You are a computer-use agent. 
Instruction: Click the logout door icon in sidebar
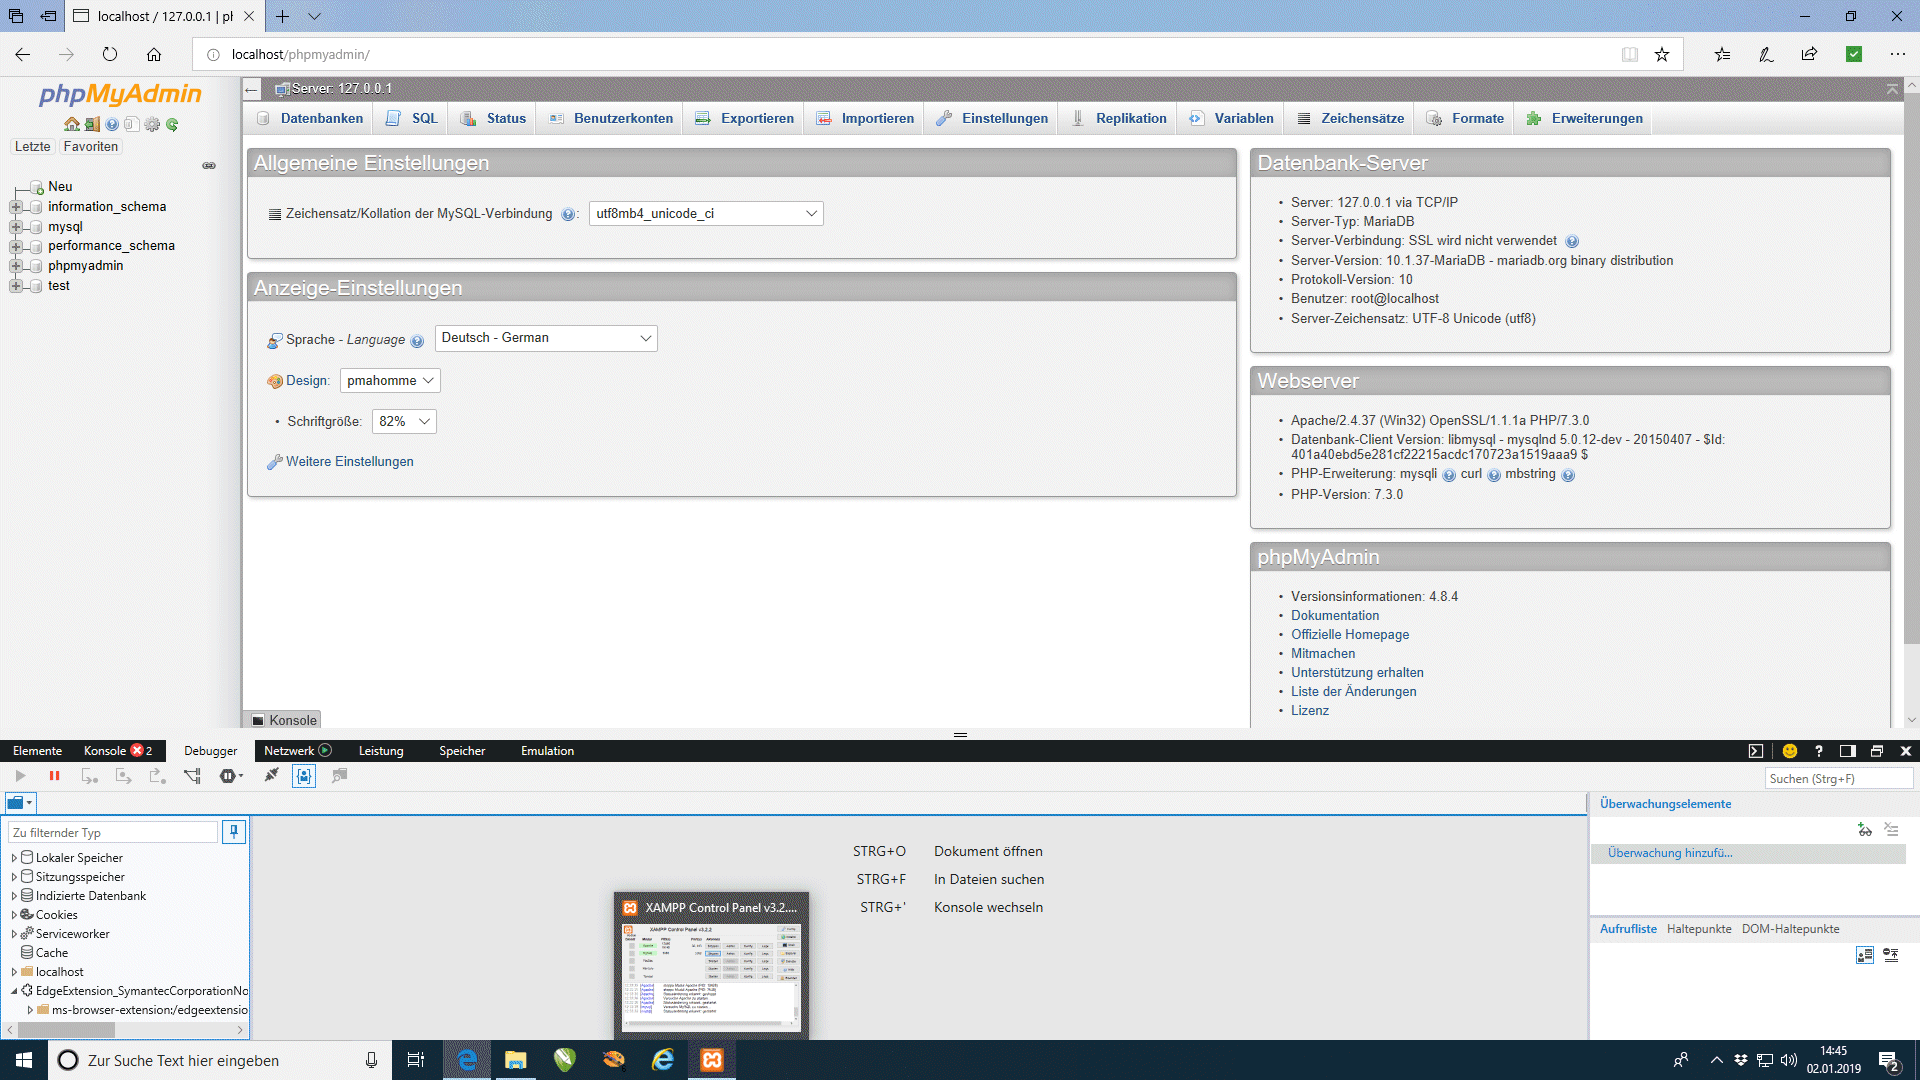click(92, 124)
